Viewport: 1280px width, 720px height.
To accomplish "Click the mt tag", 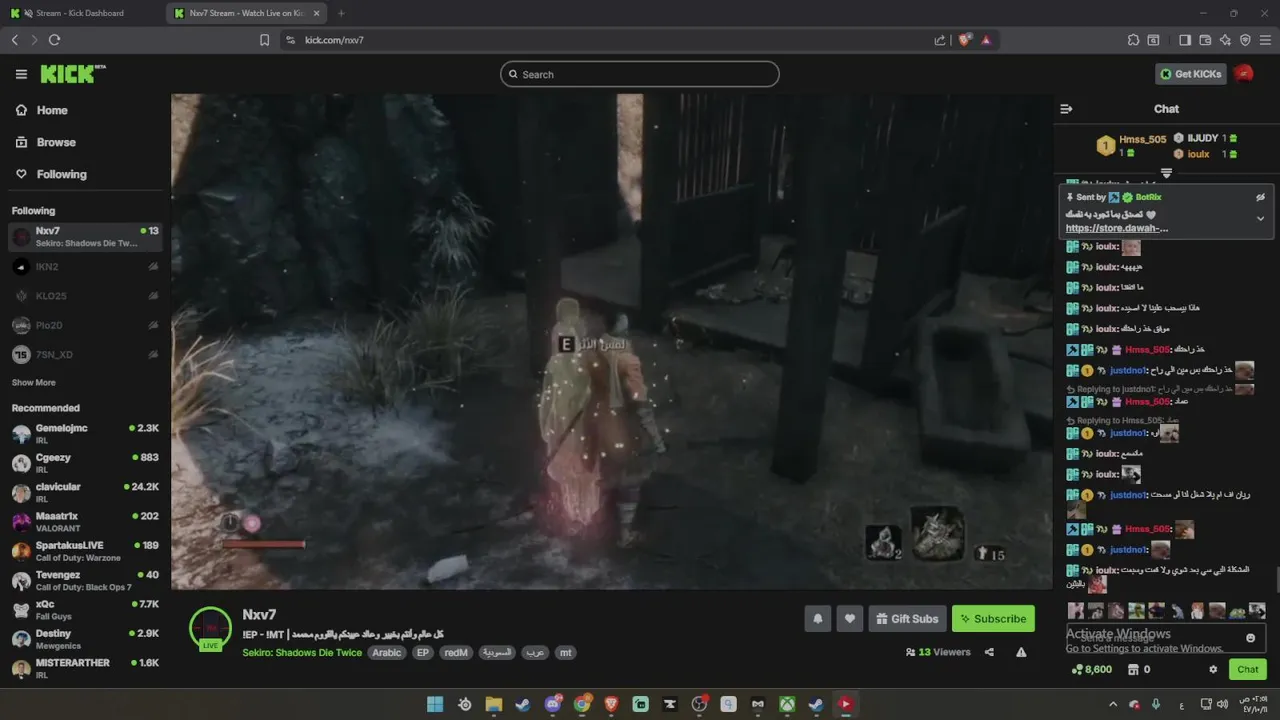I will pos(566,653).
